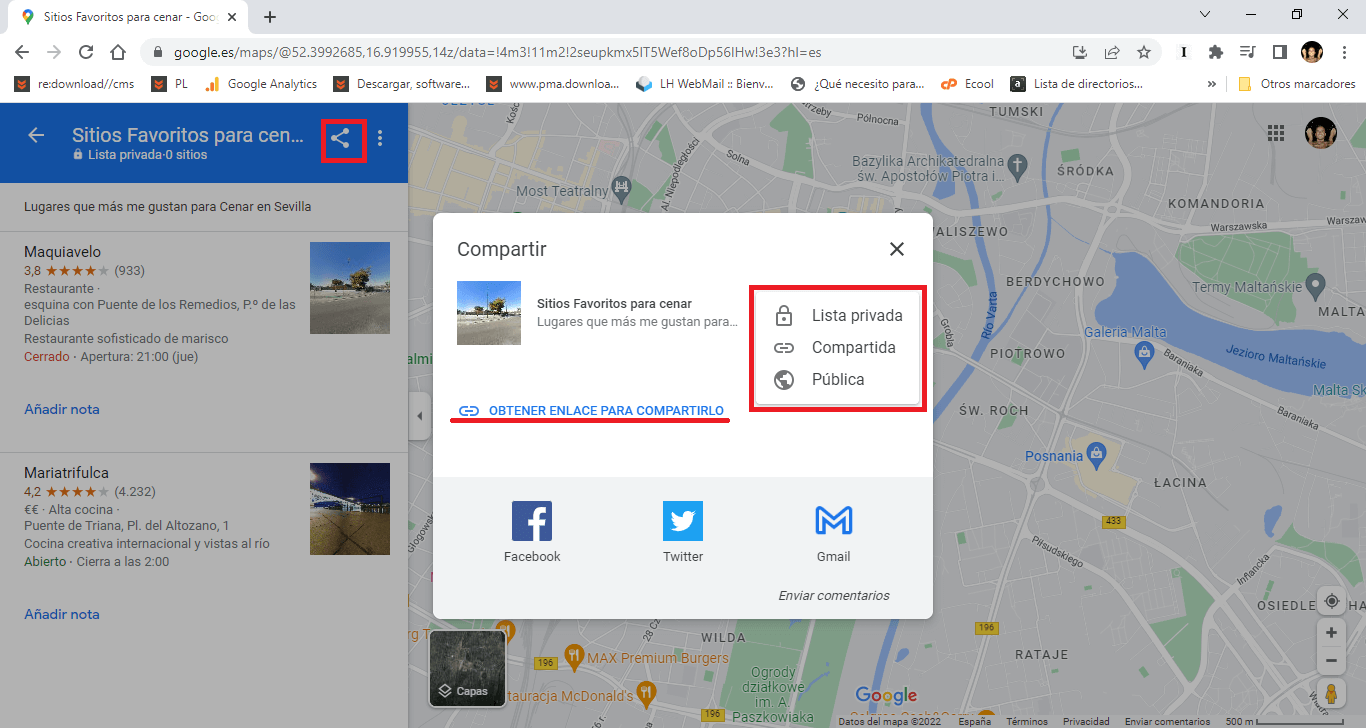1366x728 pixels.
Task: Reload the page
Action: point(86,52)
